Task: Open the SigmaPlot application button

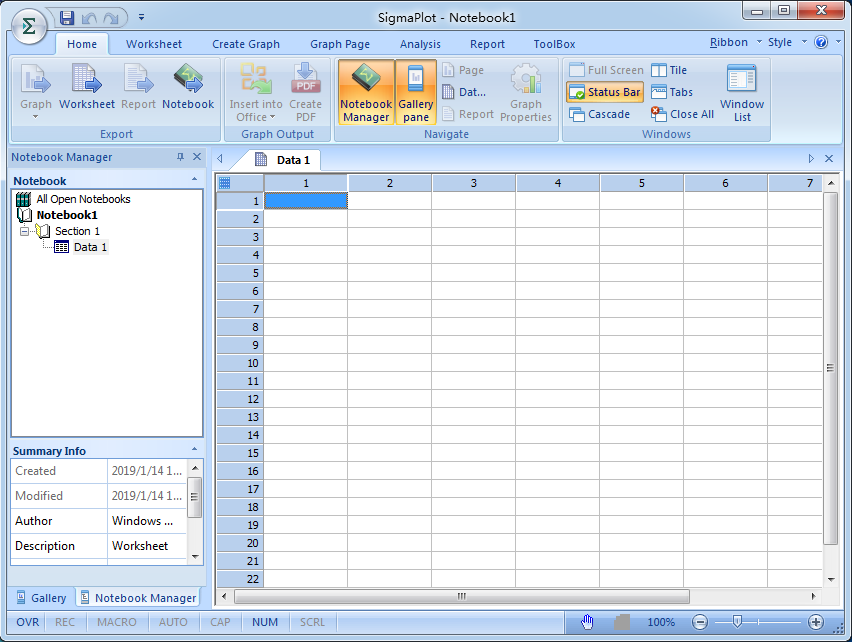Action: (29, 27)
